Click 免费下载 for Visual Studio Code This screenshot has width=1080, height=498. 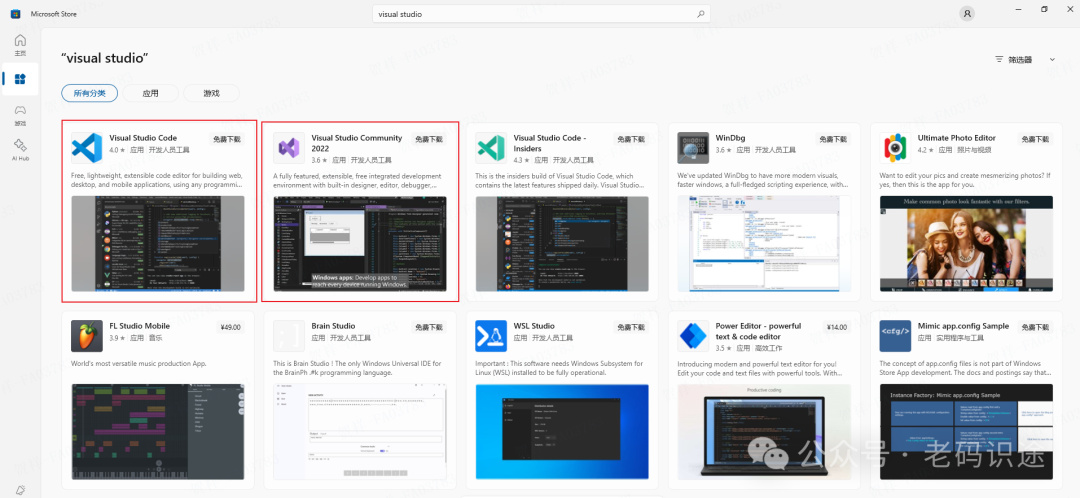tap(227, 139)
